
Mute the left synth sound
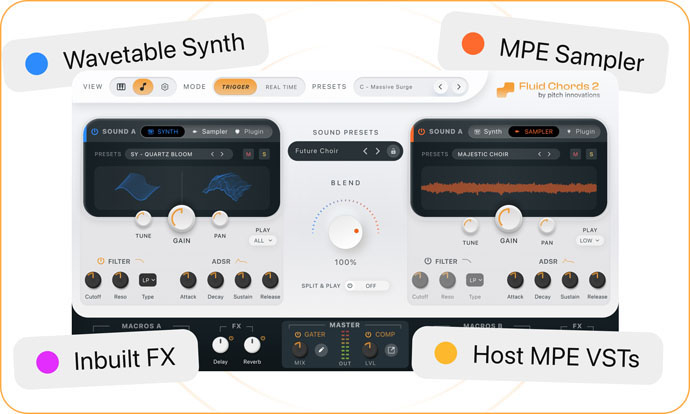[247, 154]
